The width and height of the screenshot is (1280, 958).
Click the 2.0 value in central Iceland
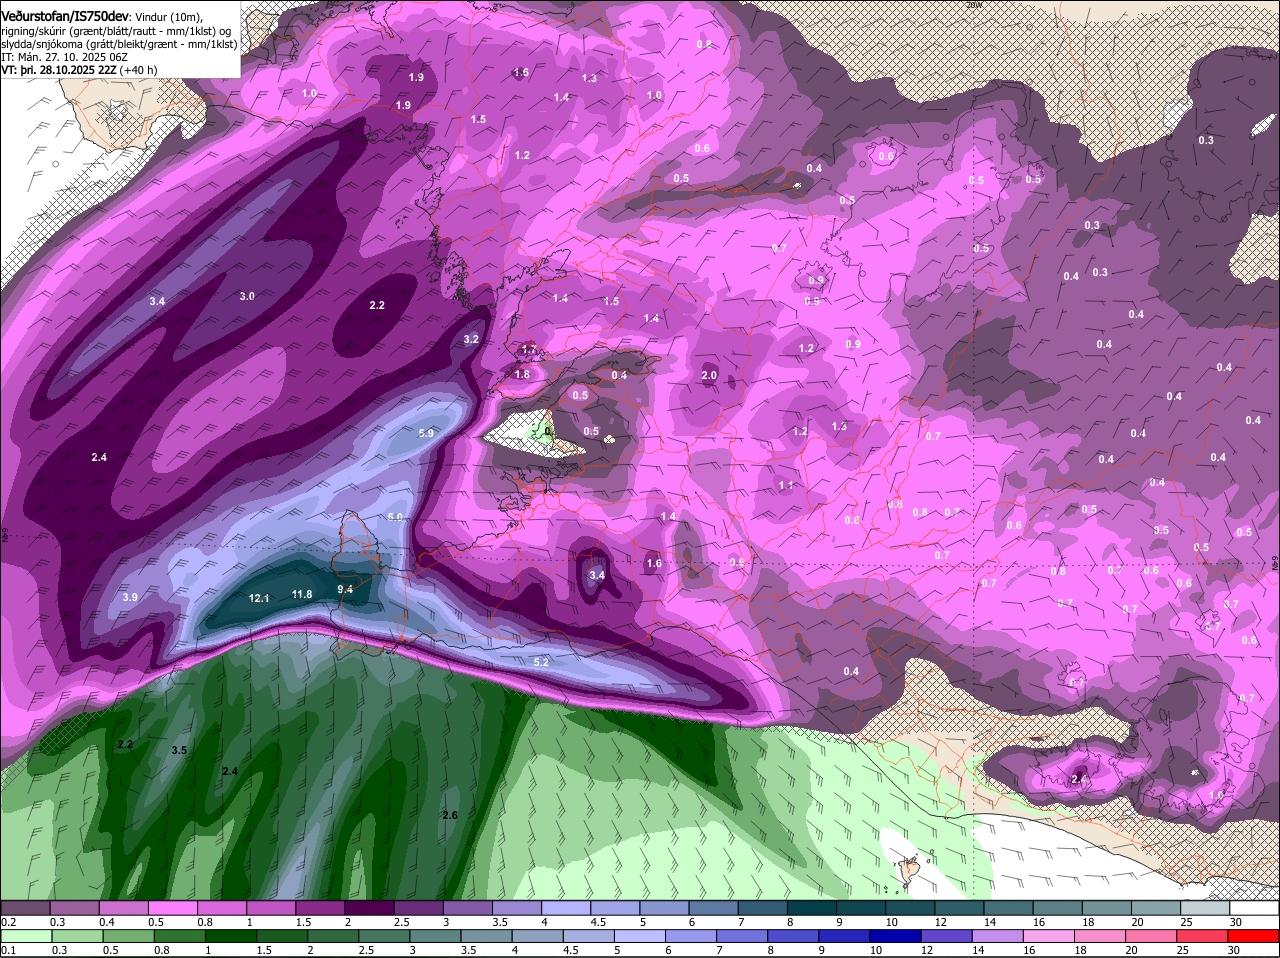(x=709, y=375)
